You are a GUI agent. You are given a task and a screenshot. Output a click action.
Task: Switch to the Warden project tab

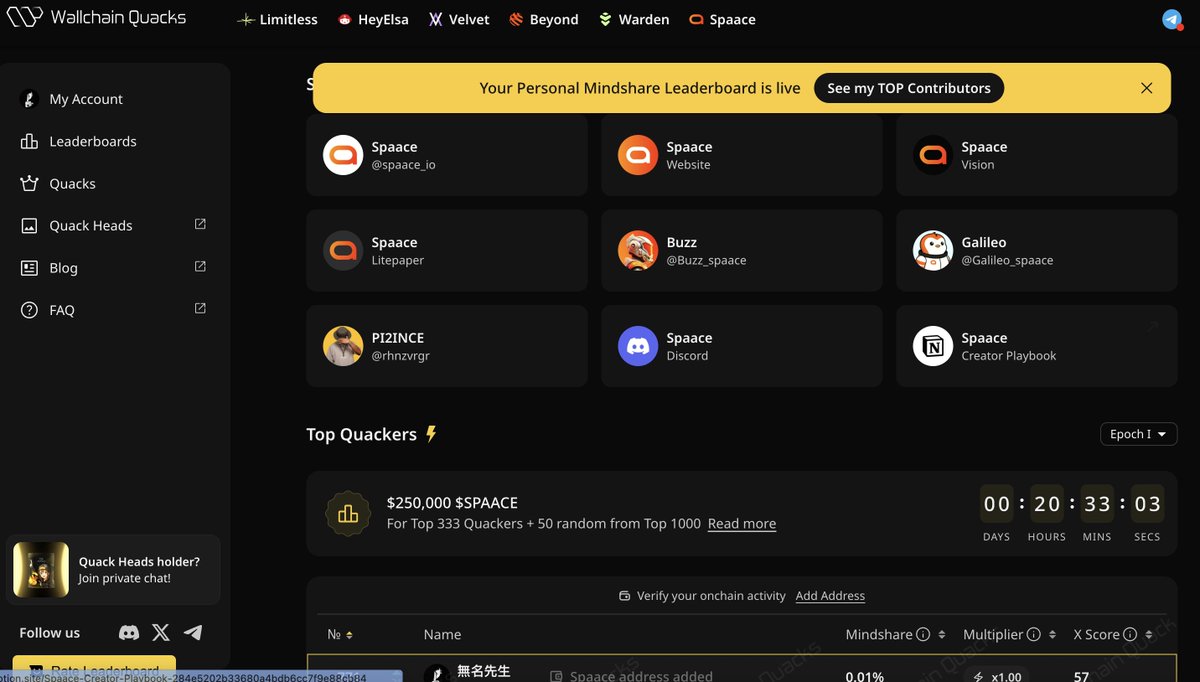(634, 19)
